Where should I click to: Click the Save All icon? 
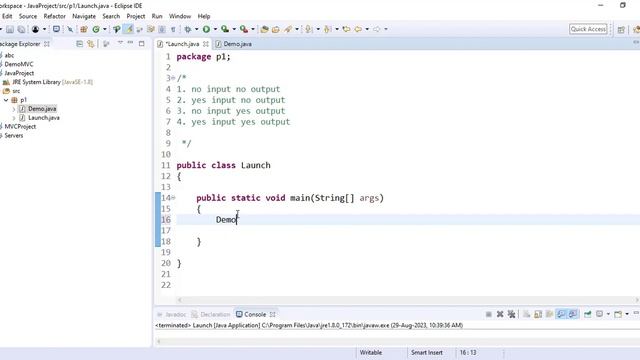[x=21, y=29]
